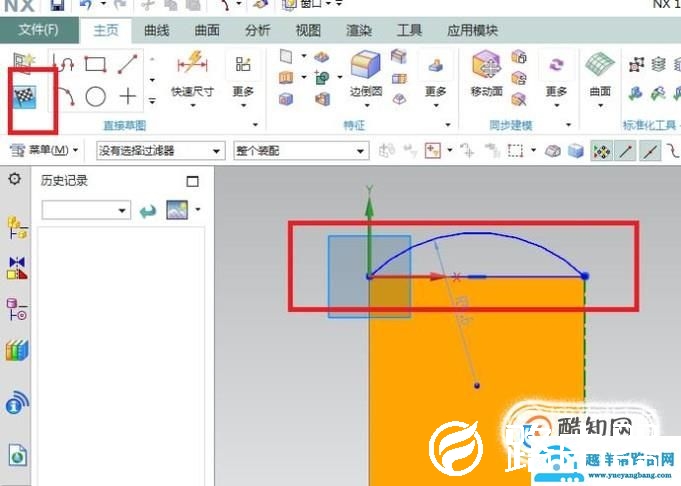Open the Part Navigator sidebar icon
This screenshot has height=486, width=681.
coord(17,309)
